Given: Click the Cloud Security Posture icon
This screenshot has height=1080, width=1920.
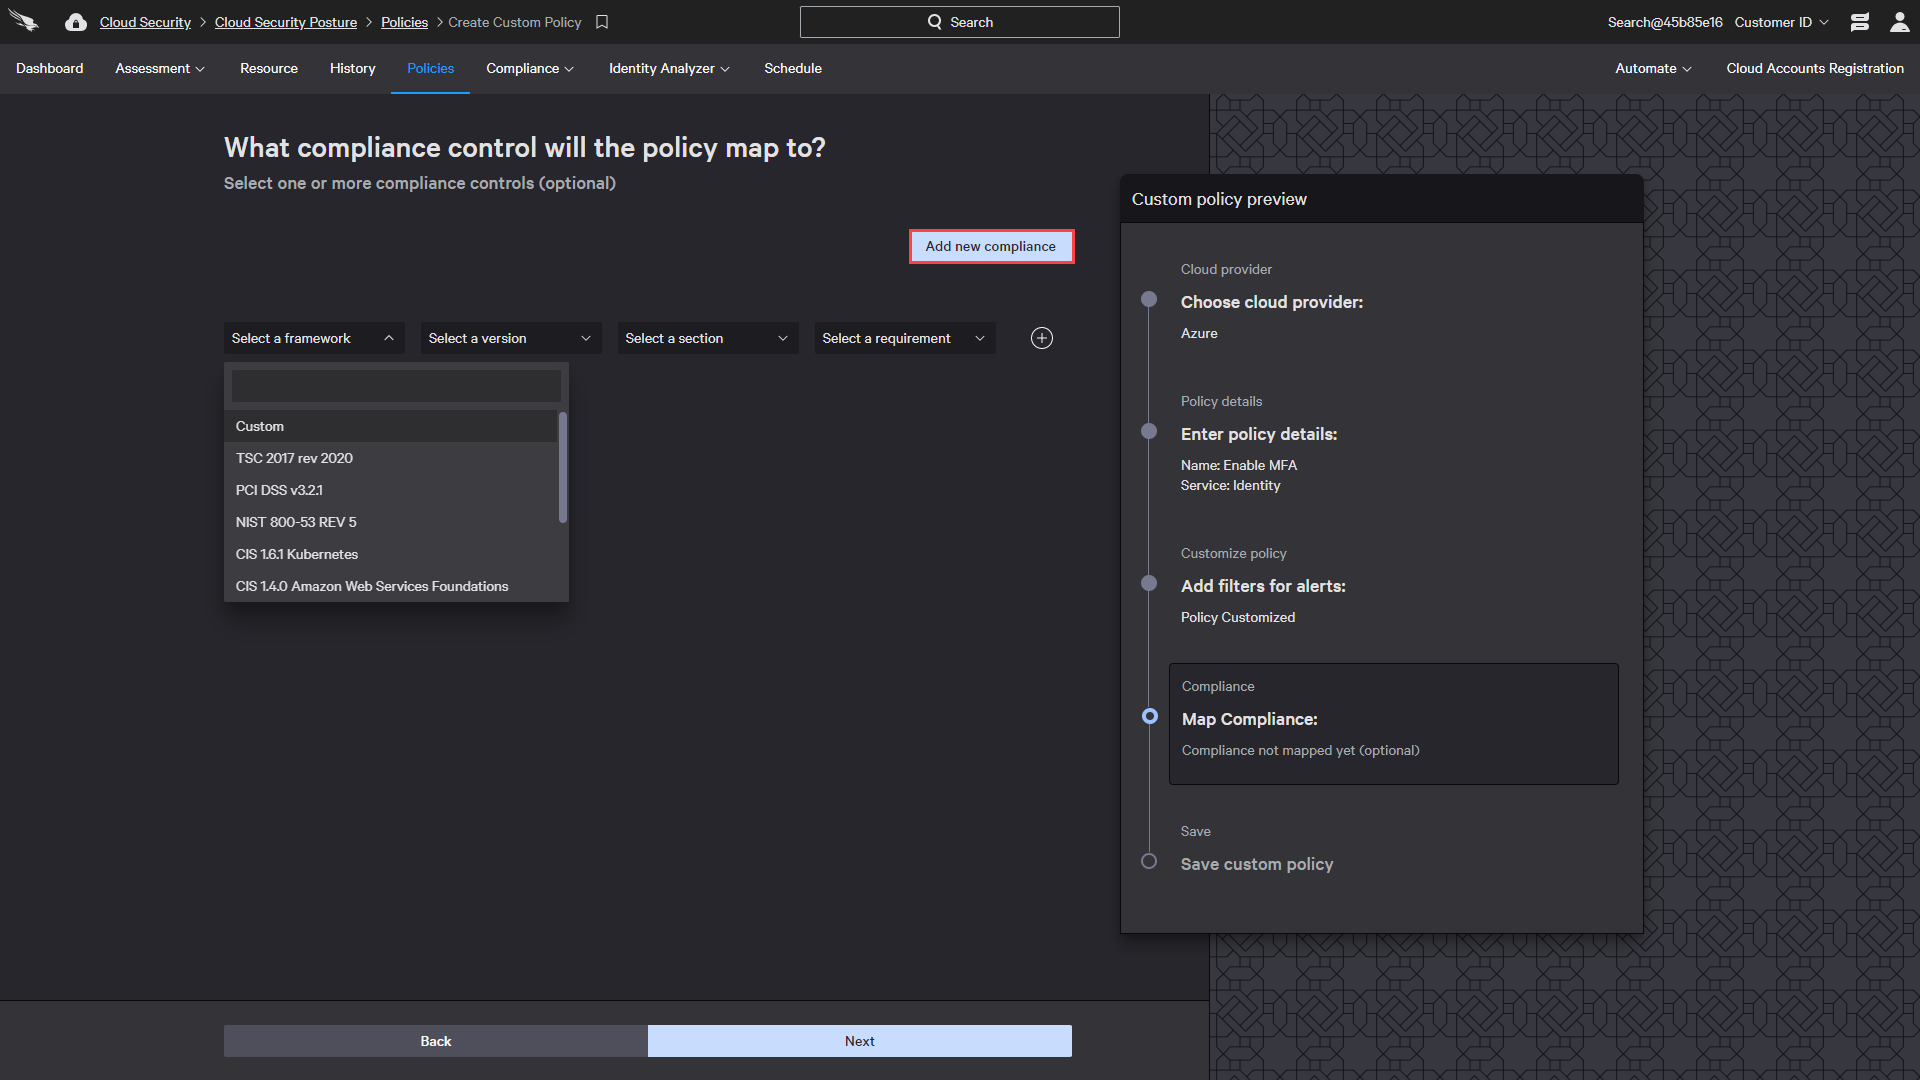Looking at the screenshot, I should point(74,22).
